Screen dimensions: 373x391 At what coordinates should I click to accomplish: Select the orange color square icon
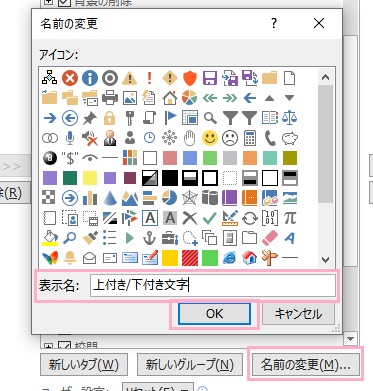[x=250, y=158]
